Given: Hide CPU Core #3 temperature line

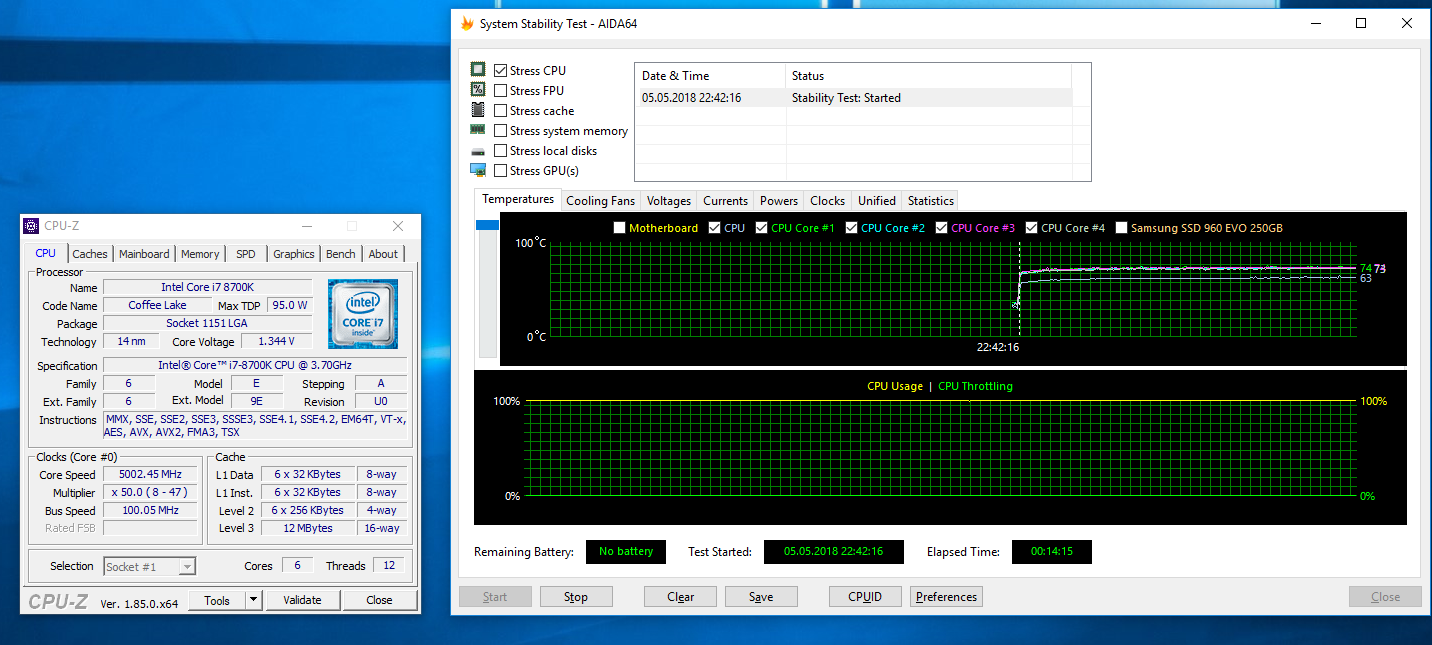Looking at the screenshot, I should pos(942,228).
